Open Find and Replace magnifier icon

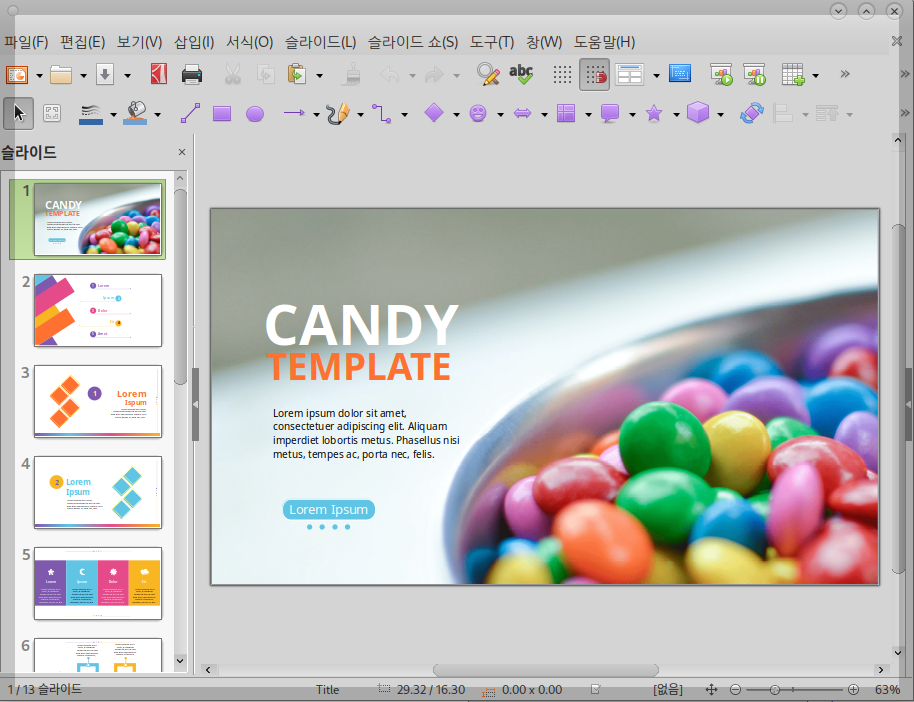pos(488,75)
